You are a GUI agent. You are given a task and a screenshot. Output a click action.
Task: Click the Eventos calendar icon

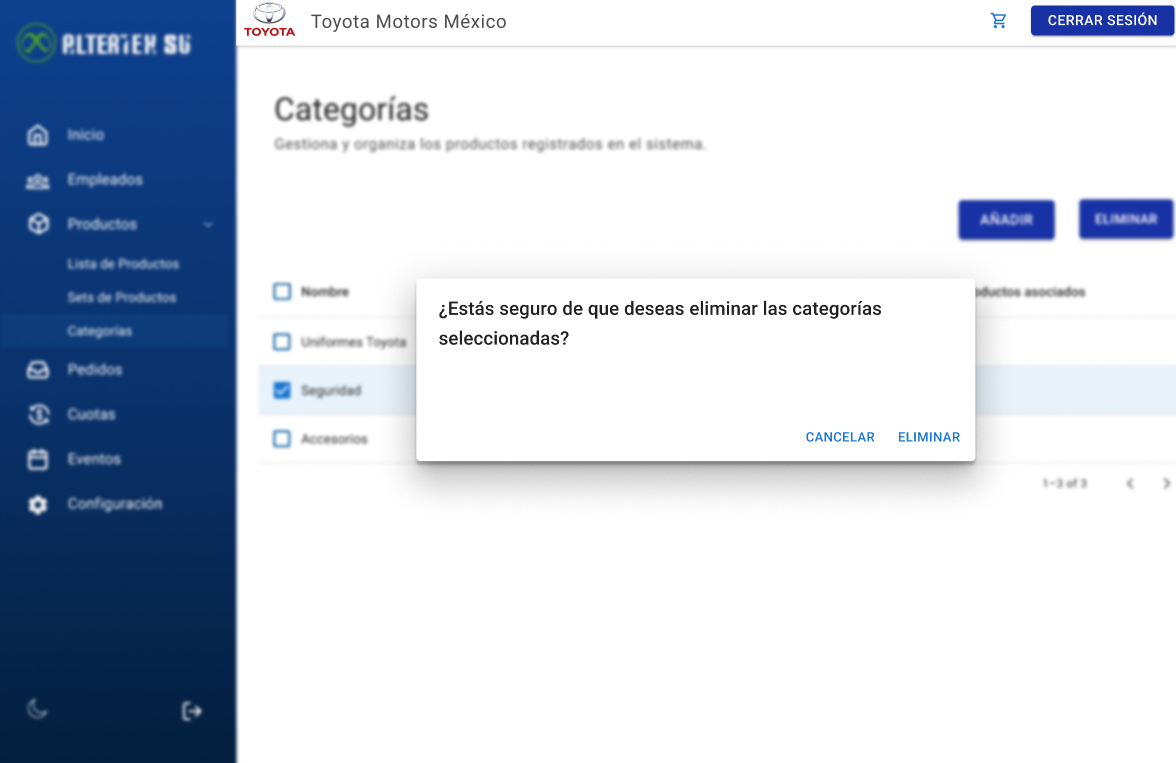pyautogui.click(x=38, y=459)
